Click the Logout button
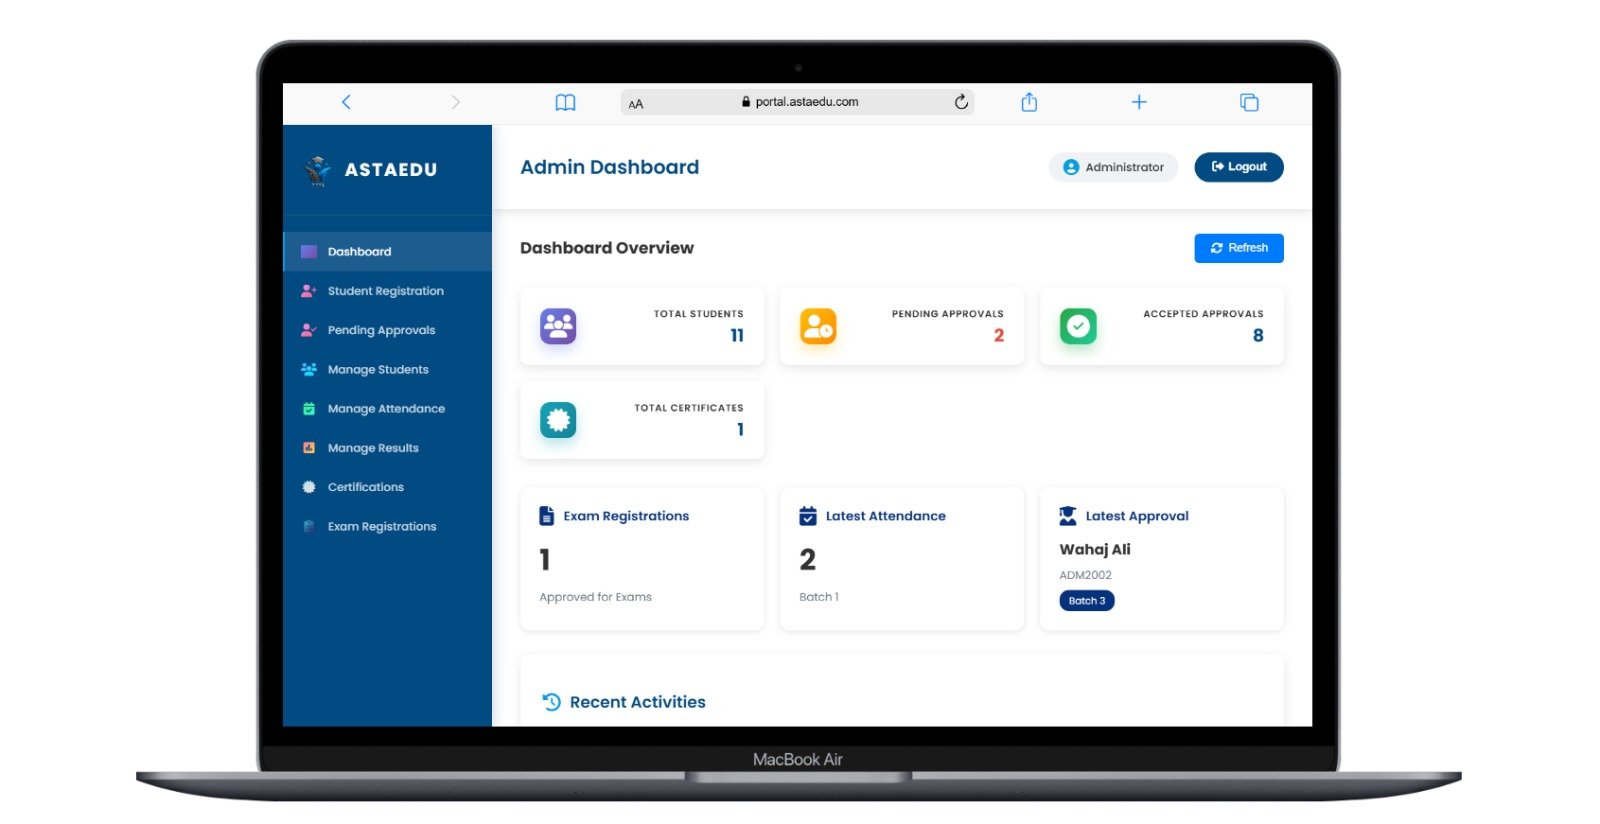 pos(1238,167)
